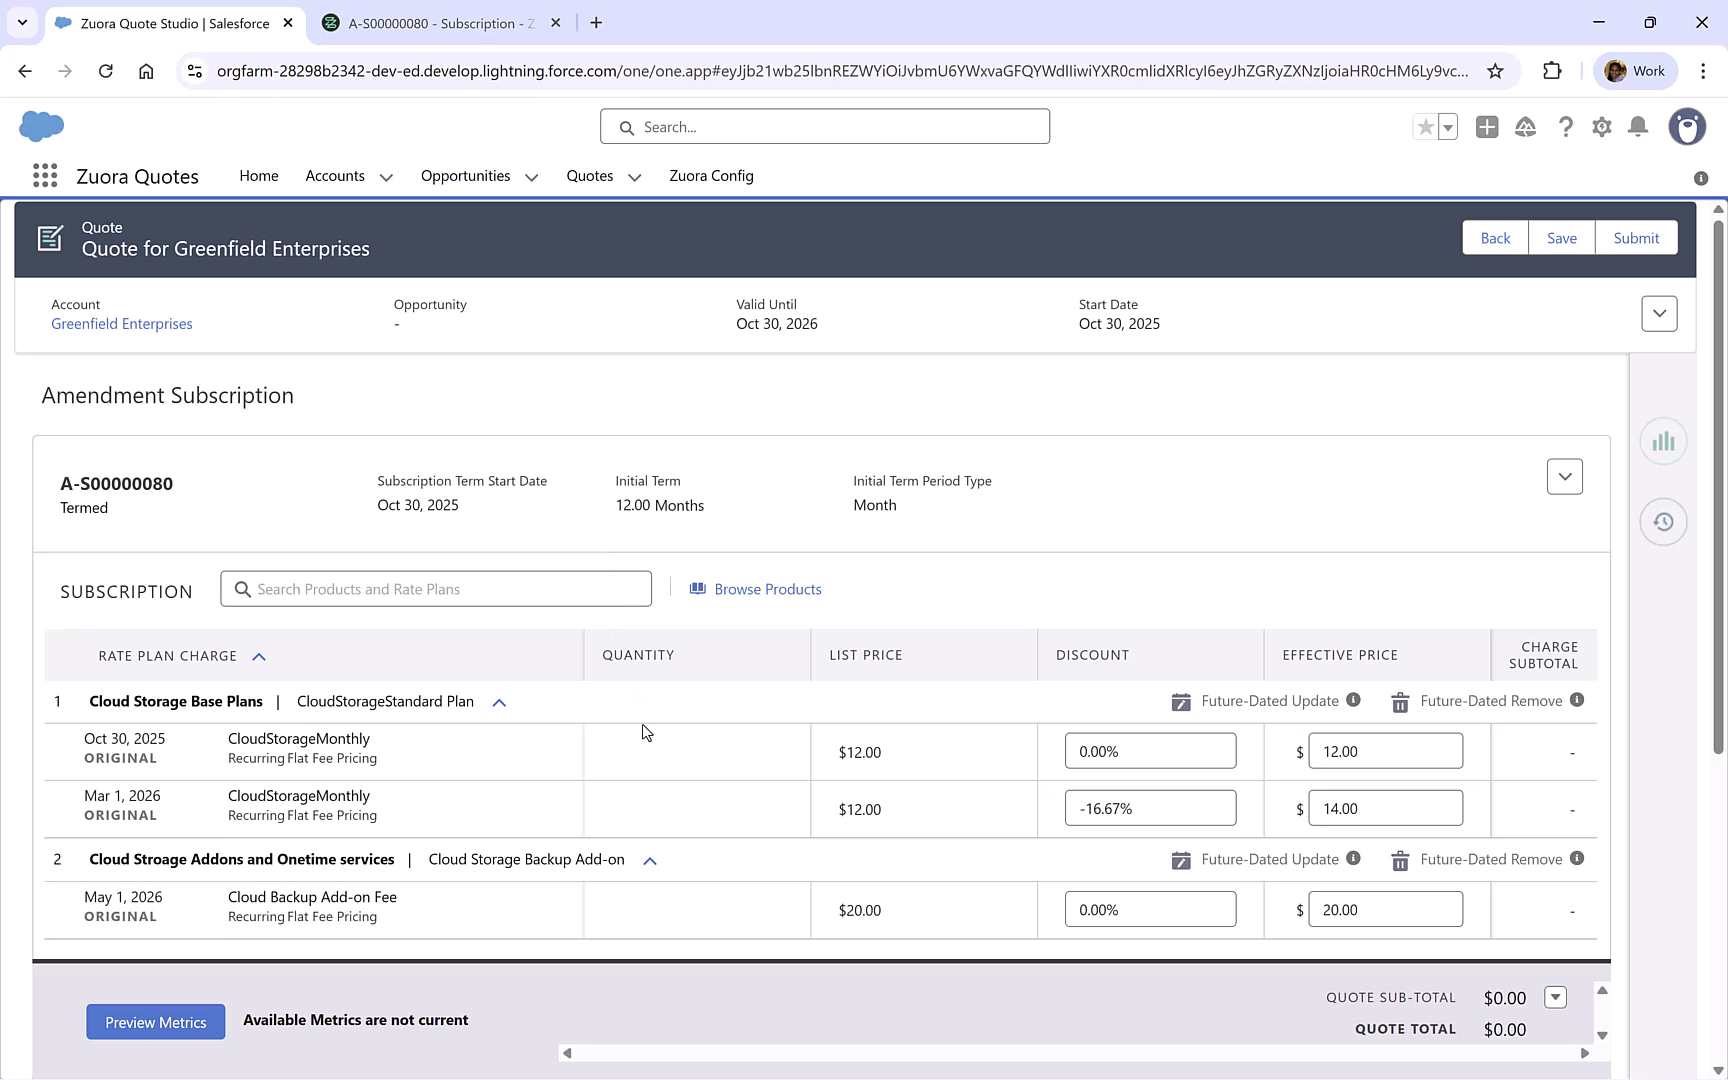
Task: Click the Future-Dated Remove trash icon for Cloud Storage Backup Add-on
Action: tap(1399, 859)
